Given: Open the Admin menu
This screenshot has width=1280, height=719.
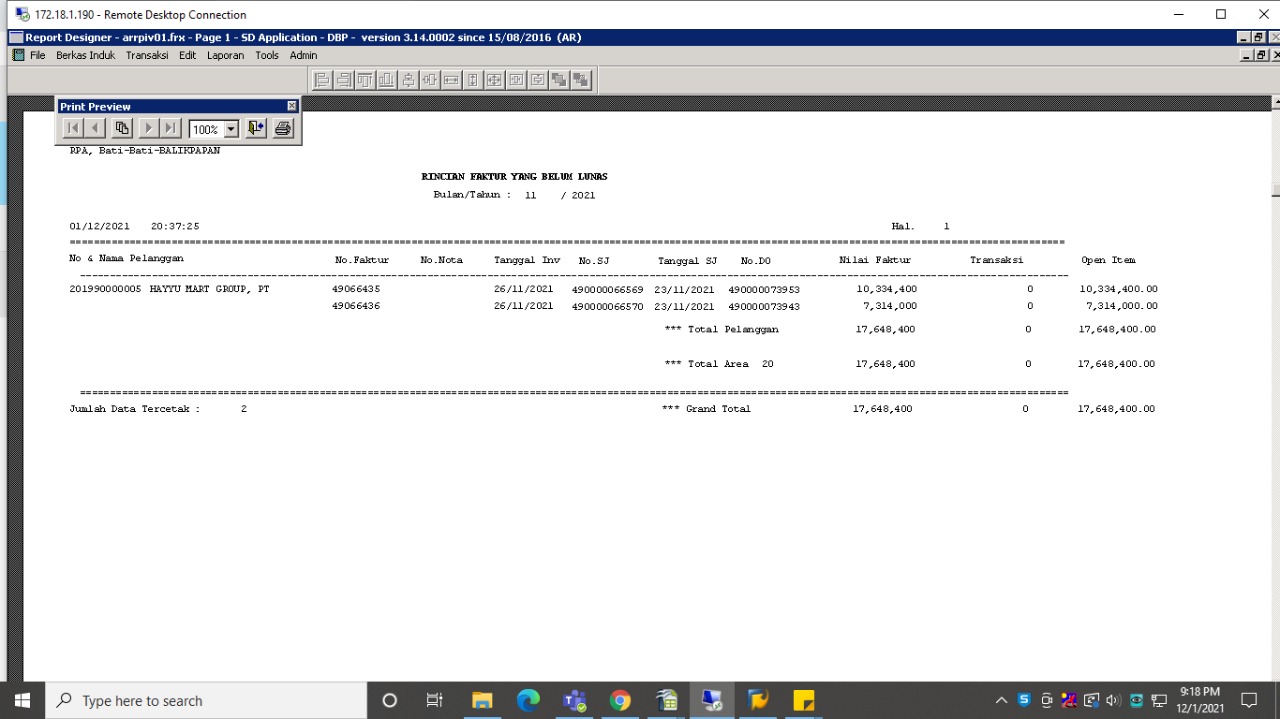Looking at the screenshot, I should 303,55.
